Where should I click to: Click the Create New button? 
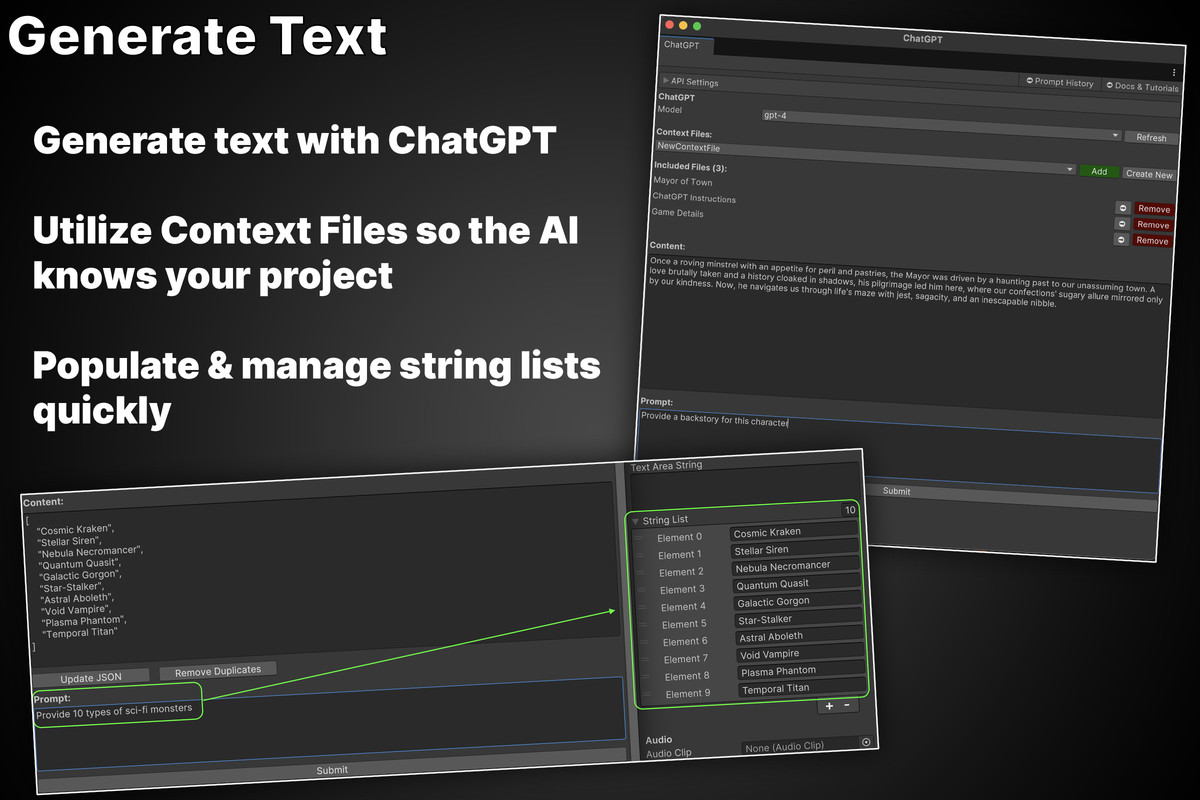point(1148,174)
